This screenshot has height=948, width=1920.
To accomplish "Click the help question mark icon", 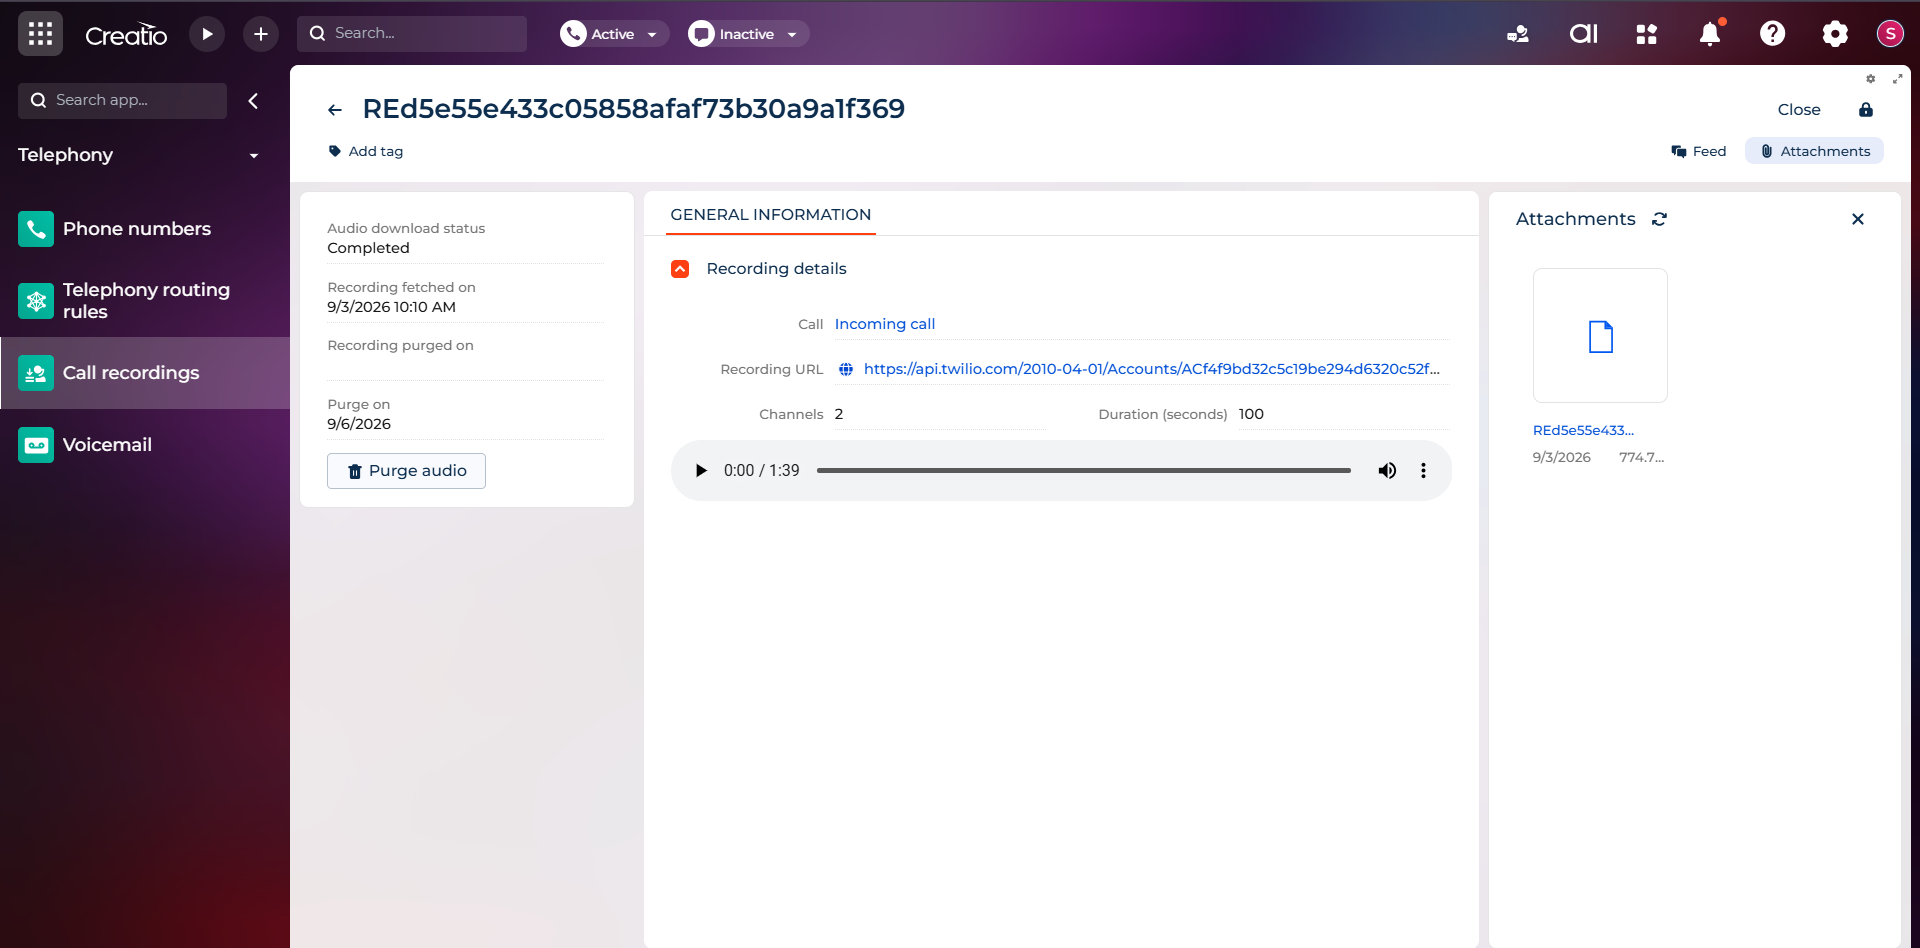I will click(1772, 34).
